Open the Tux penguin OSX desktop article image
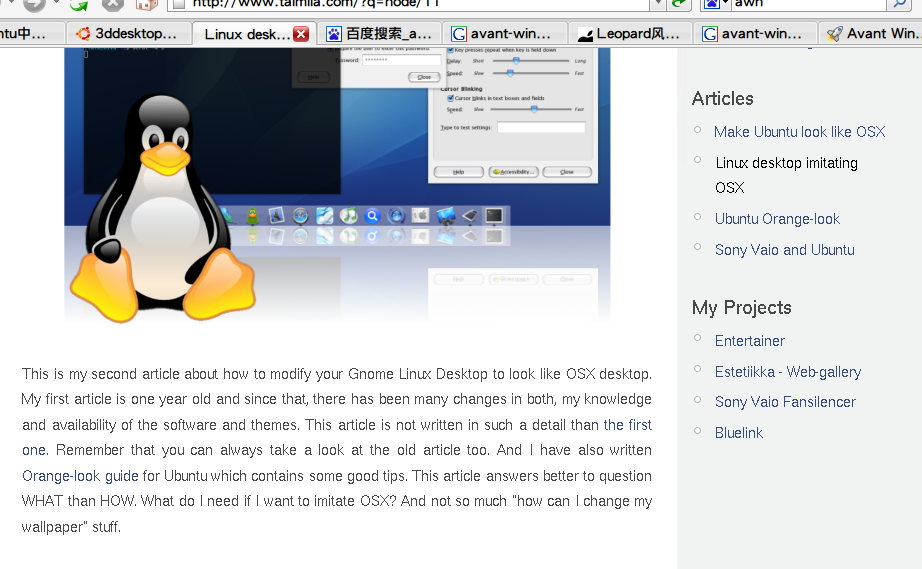922x569 pixels. click(337, 185)
